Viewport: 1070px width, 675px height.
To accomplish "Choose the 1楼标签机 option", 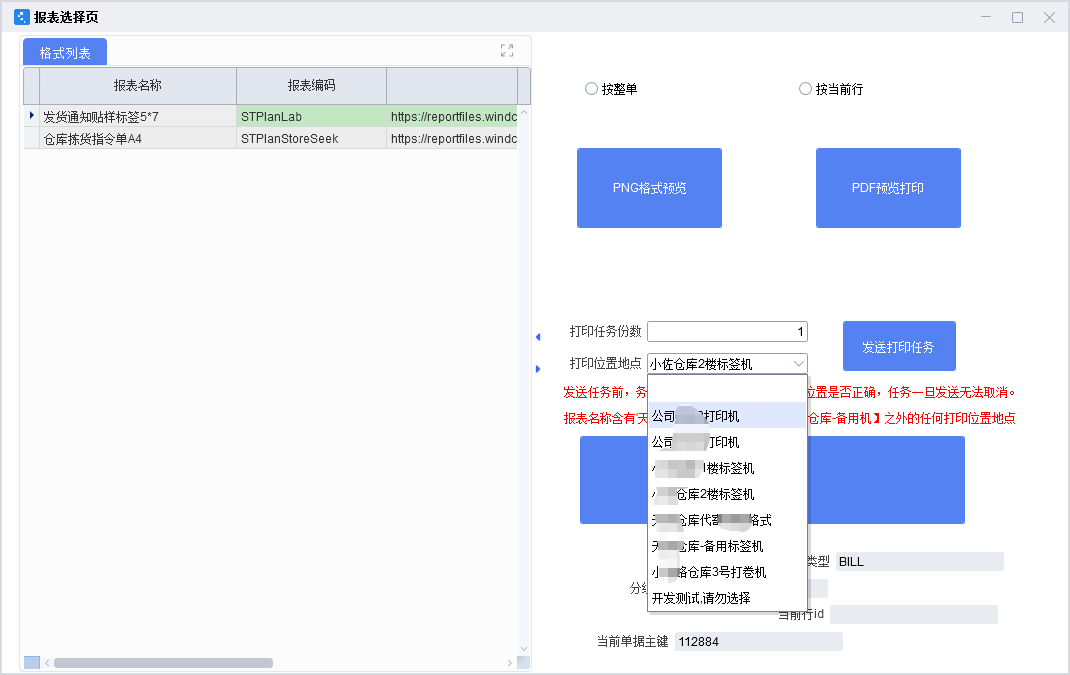I will click(727, 468).
